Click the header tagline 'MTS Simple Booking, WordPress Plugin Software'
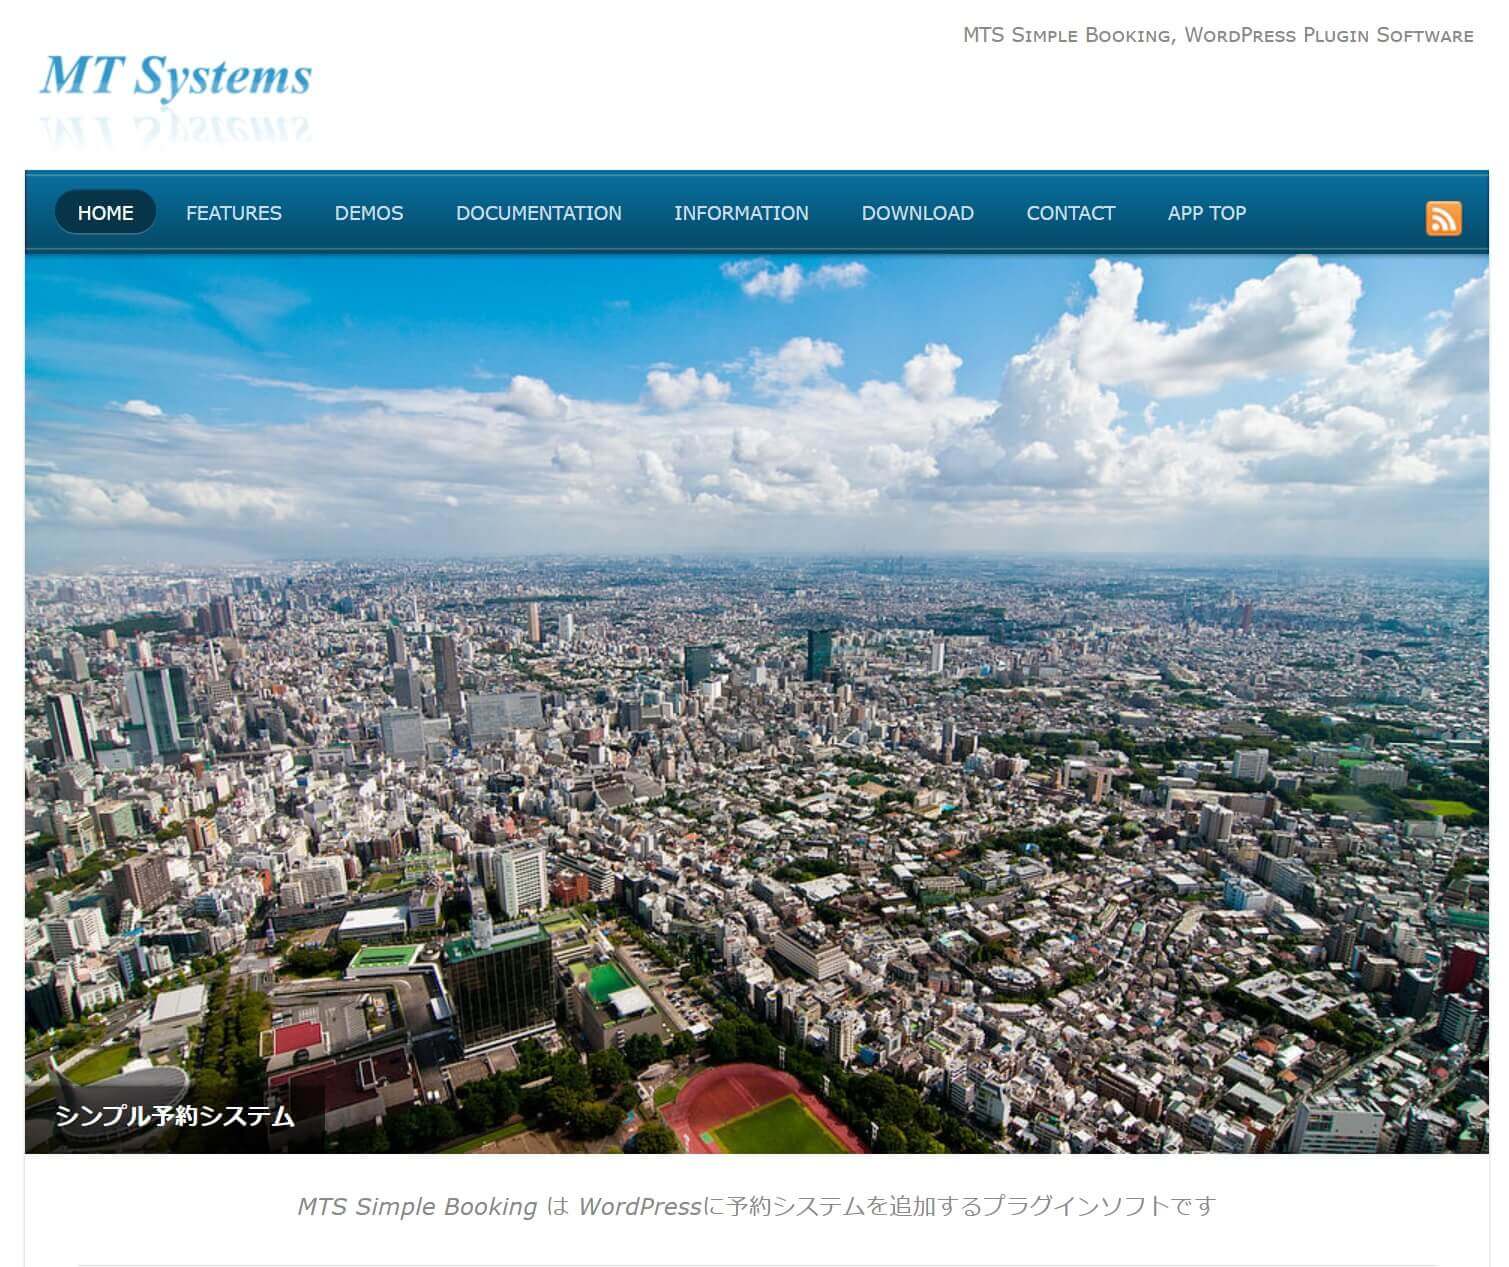Image resolution: width=1509 pixels, height=1267 pixels. [x=1217, y=36]
